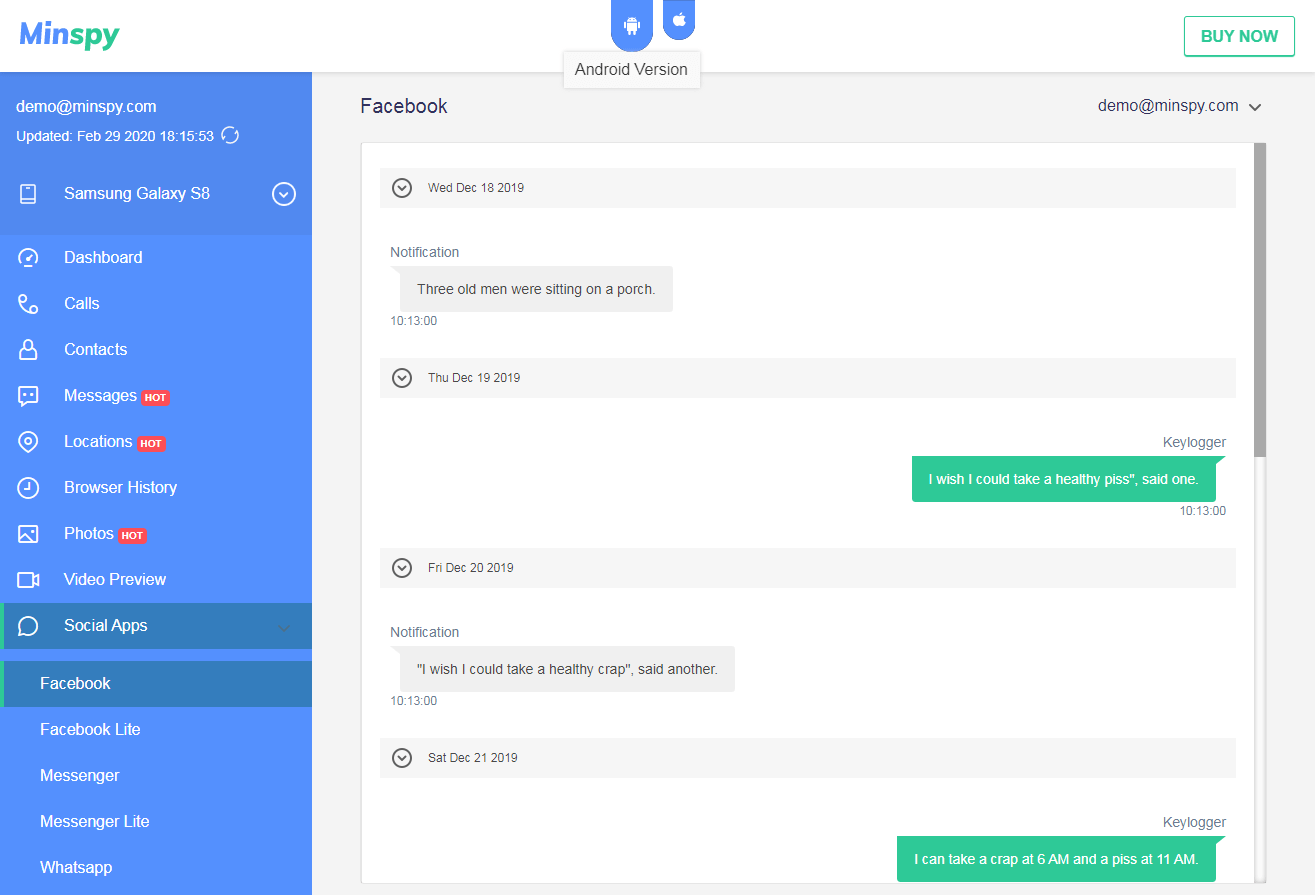The image size is (1315, 895).
Task: Click the Minspy logo
Action: tap(69, 36)
